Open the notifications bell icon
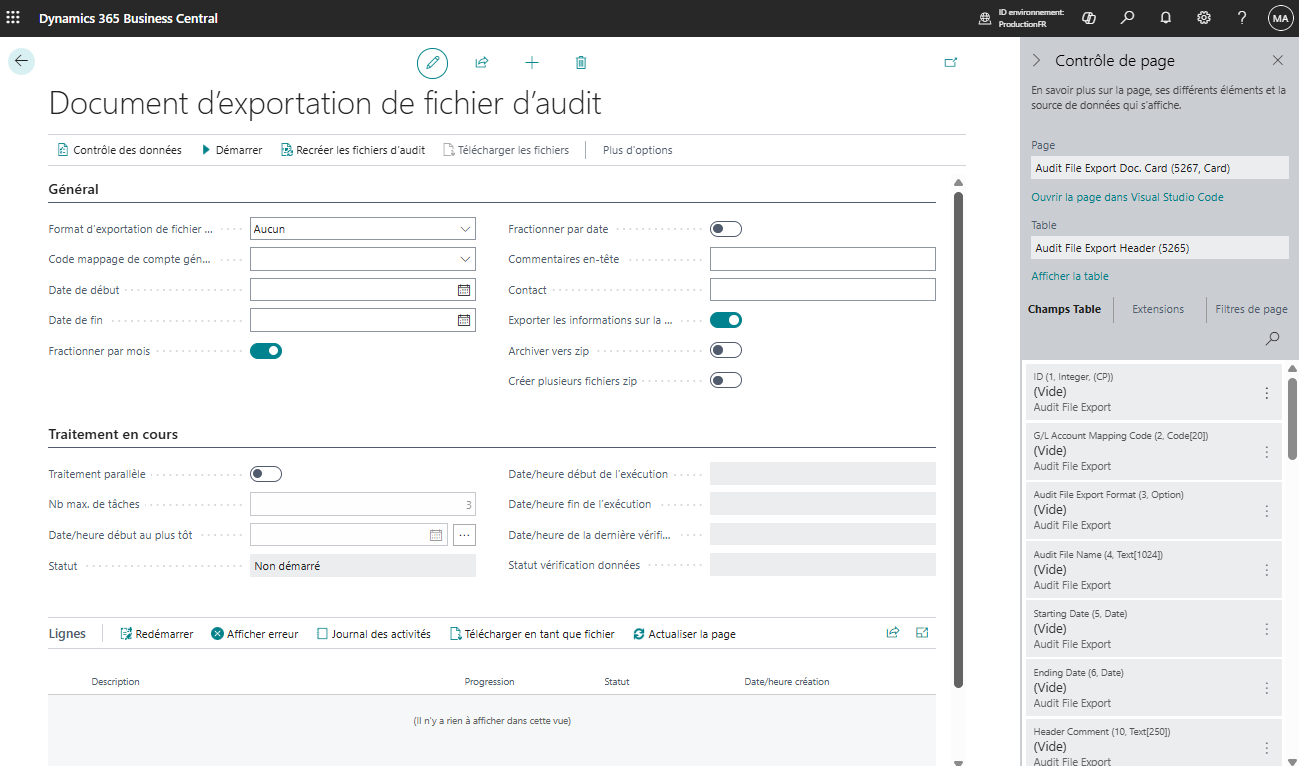This screenshot has width=1299, height=766. tap(1165, 18)
